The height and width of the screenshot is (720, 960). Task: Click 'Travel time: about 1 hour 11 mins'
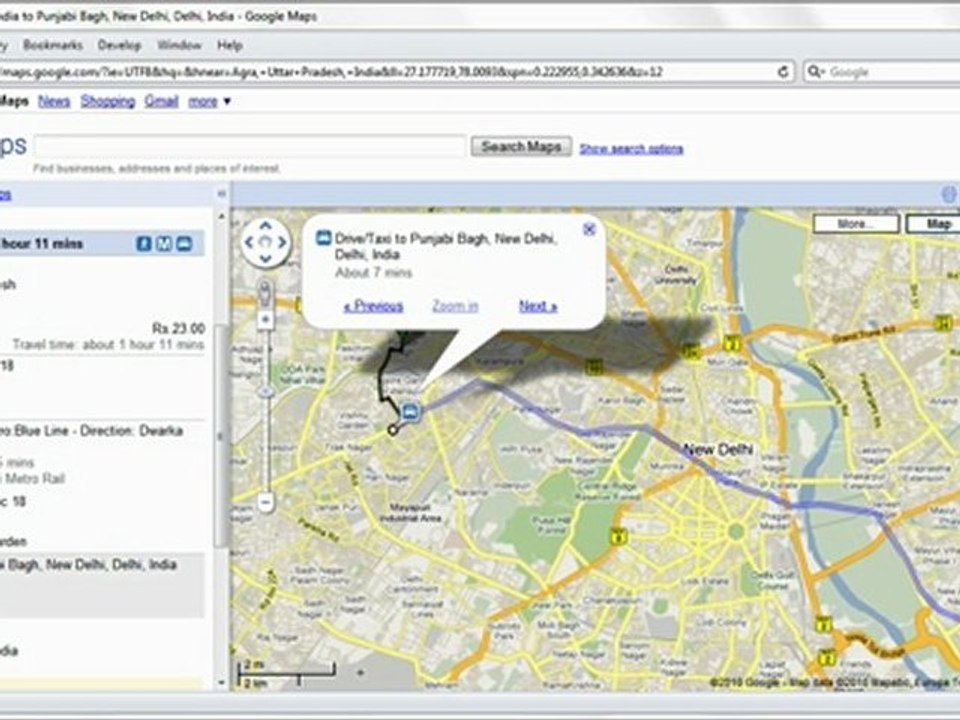108,345
